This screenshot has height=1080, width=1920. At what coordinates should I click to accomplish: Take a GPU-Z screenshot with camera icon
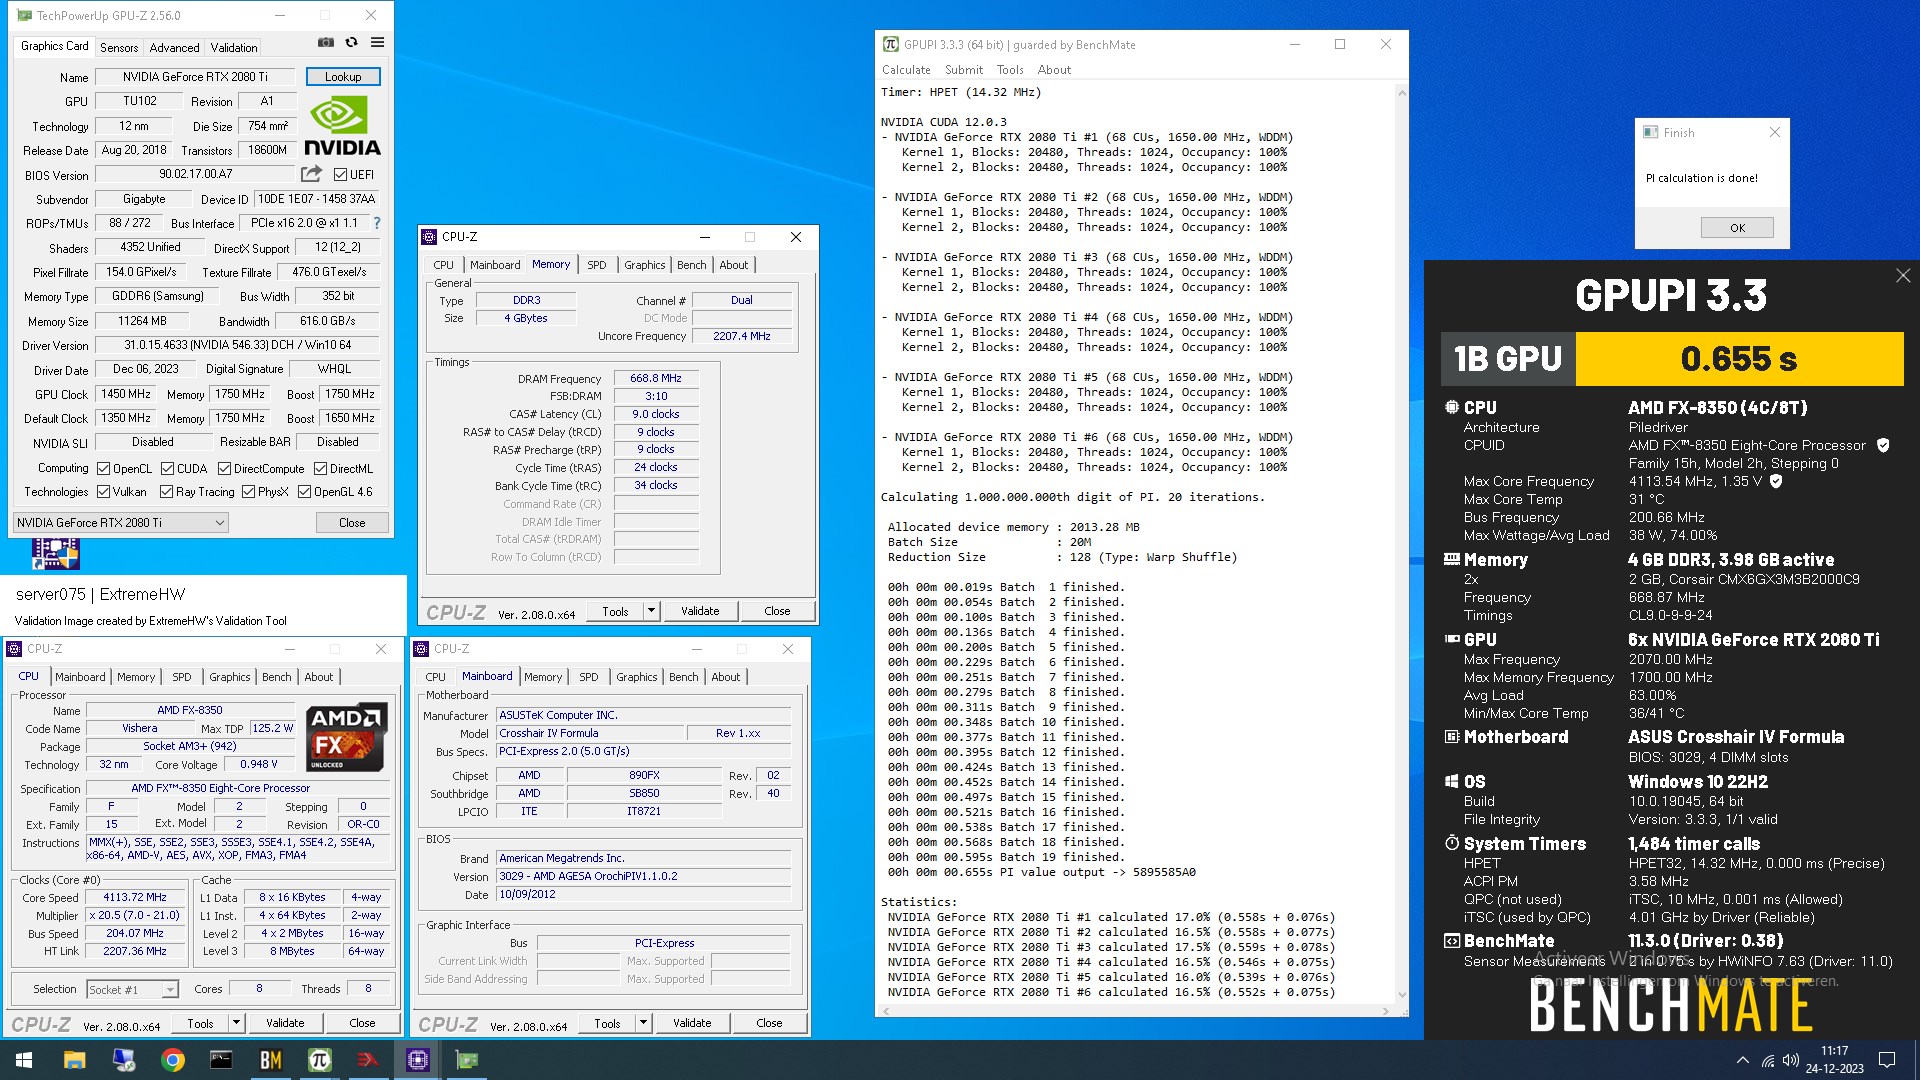tap(325, 43)
